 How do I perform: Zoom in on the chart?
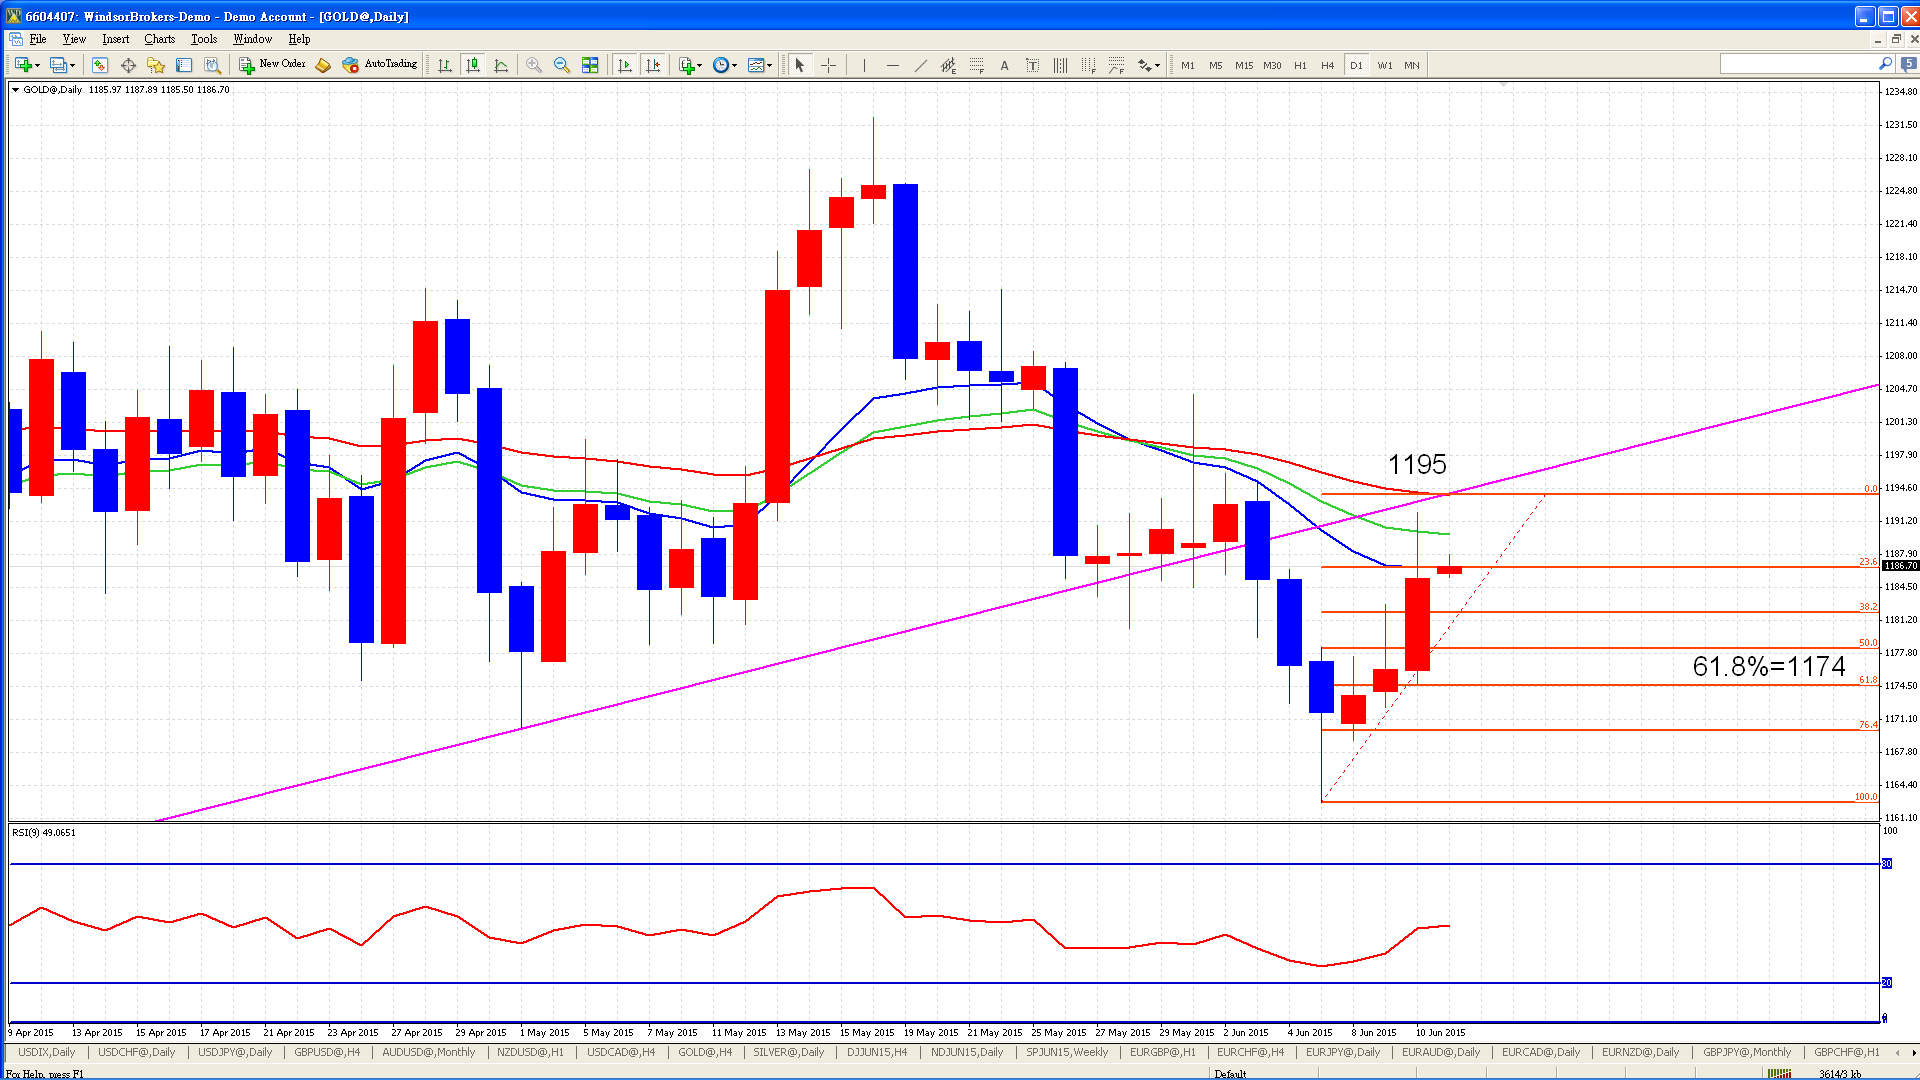(x=534, y=65)
